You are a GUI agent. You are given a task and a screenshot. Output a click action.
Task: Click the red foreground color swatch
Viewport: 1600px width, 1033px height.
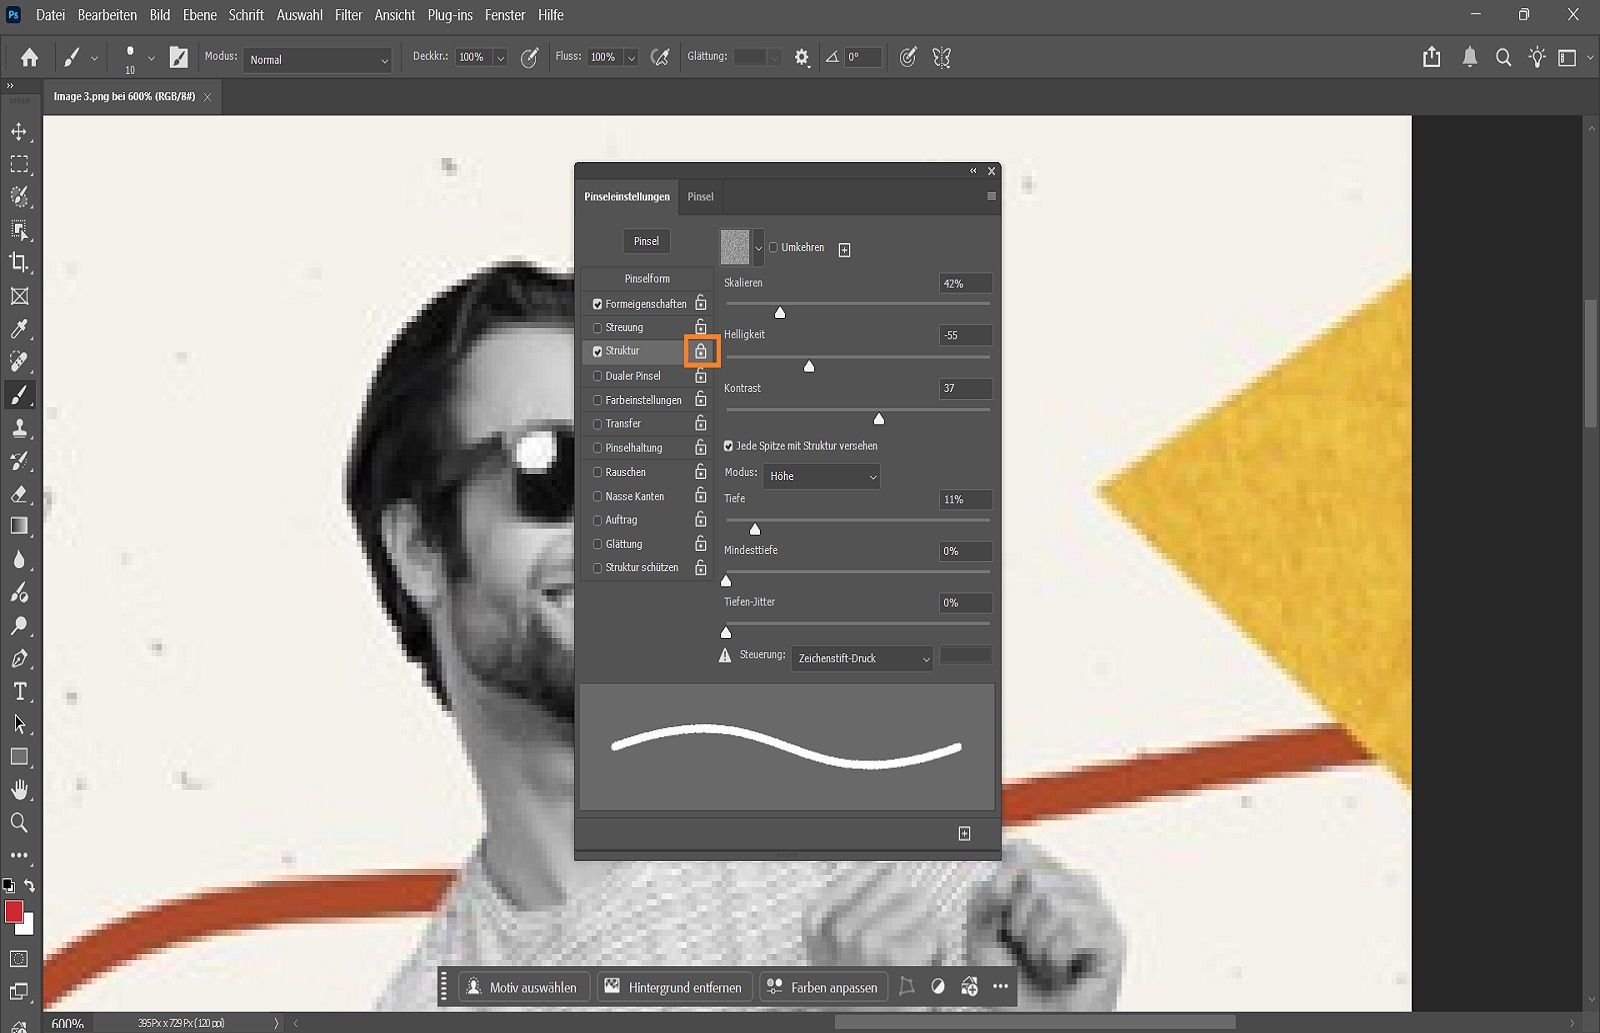14,912
